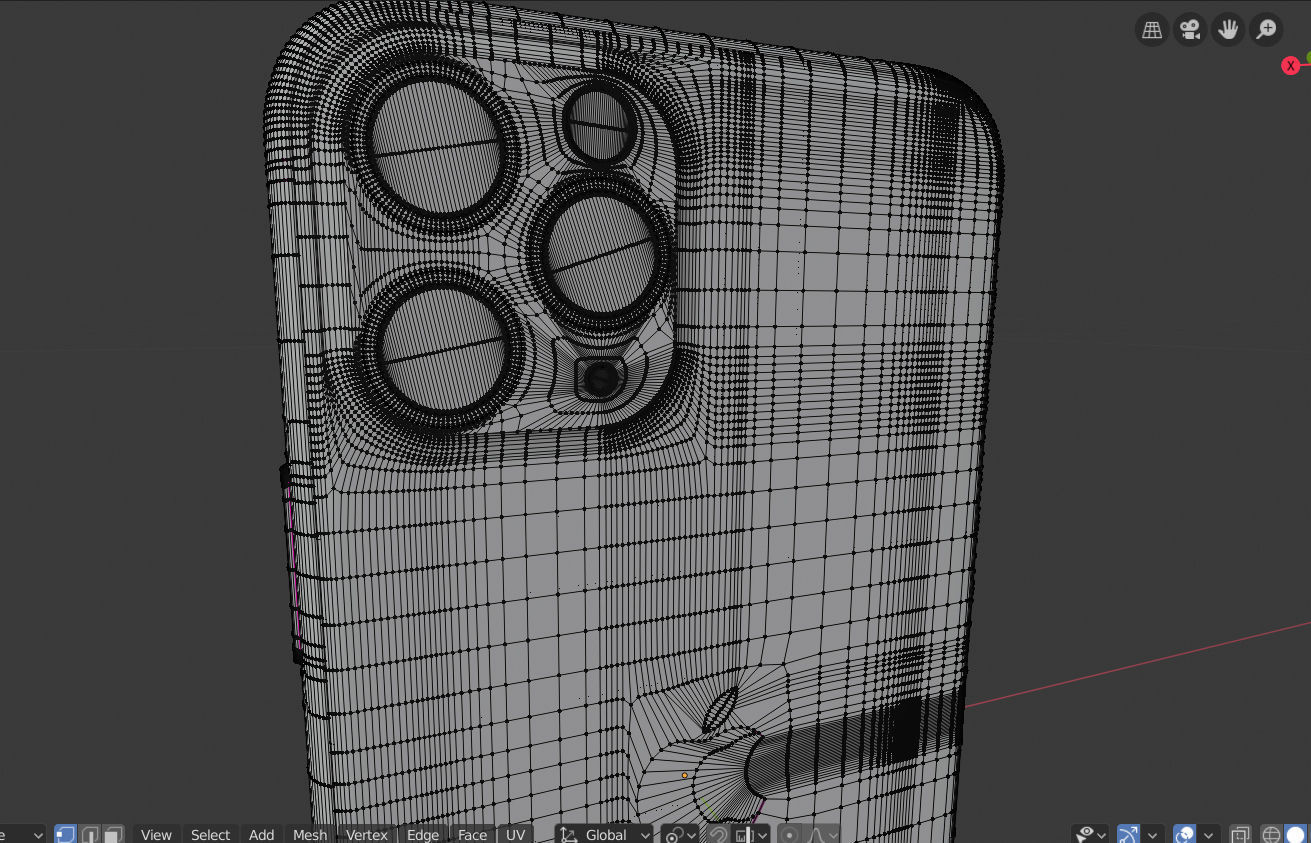This screenshot has height=843, width=1311.
Task: Expand the overlays options dropdown
Action: point(1210,835)
